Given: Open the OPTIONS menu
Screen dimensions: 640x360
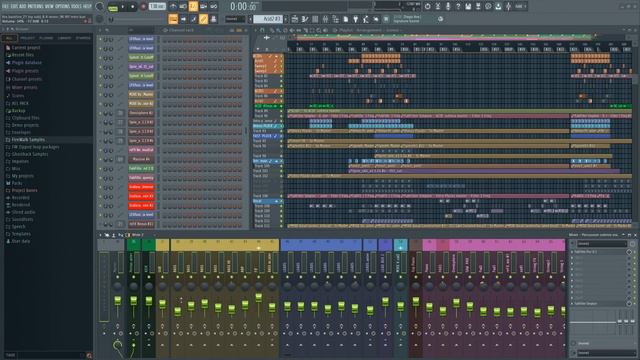Looking at the screenshot, I should [62, 7].
